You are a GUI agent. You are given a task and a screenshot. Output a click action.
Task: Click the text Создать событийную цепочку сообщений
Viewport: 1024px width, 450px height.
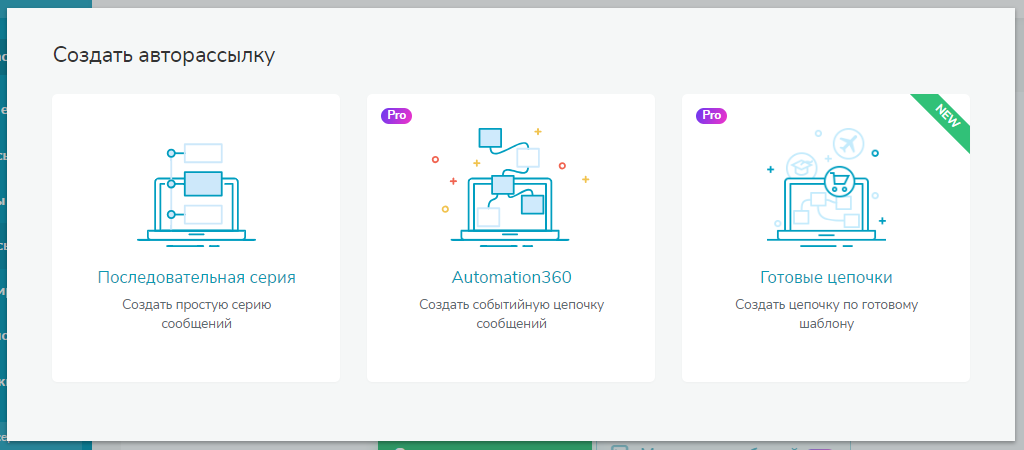(511, 314)
